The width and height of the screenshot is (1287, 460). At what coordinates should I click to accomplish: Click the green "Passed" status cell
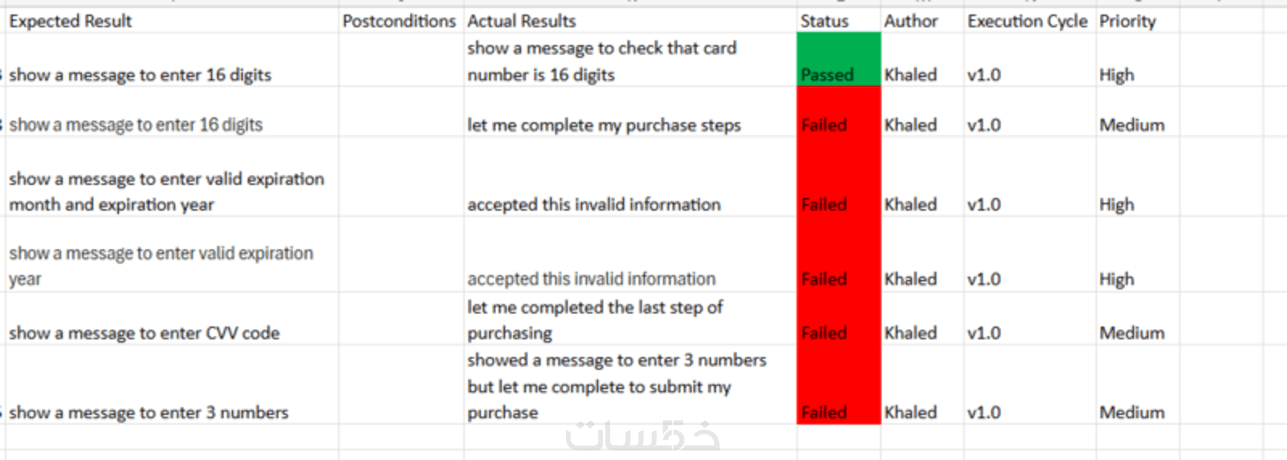[838, 60]
